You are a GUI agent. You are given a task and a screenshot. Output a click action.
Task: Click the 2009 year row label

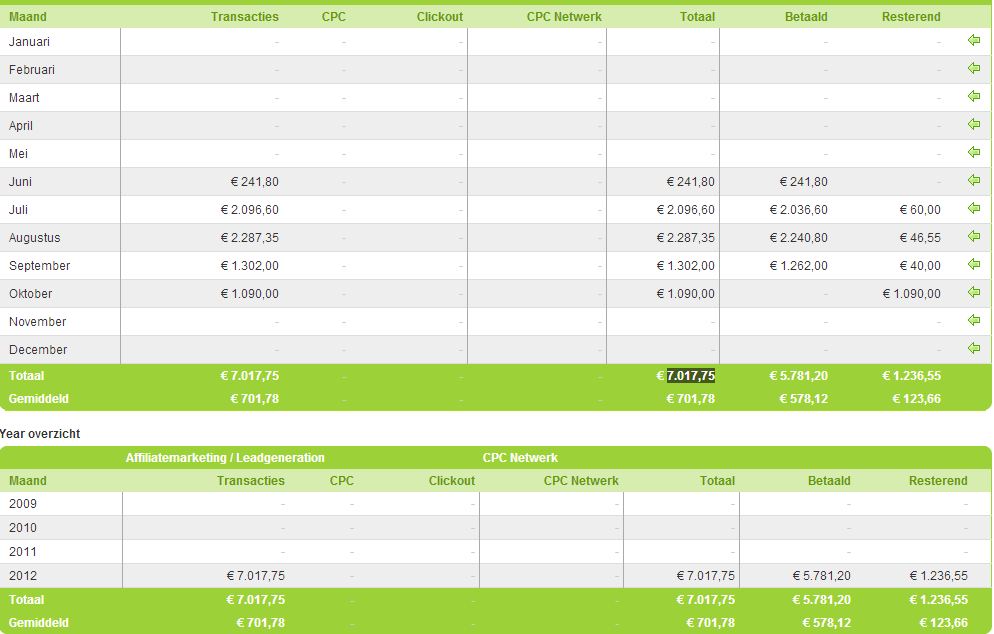[23, 504]
